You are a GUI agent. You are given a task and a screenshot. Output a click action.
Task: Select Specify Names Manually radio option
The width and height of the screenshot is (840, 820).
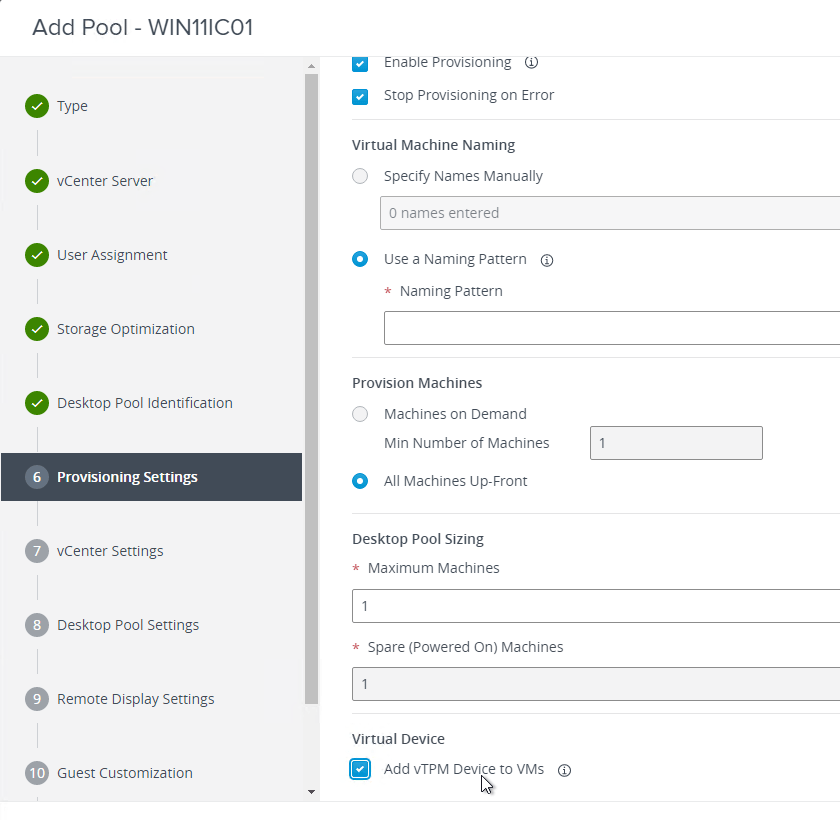360,176
